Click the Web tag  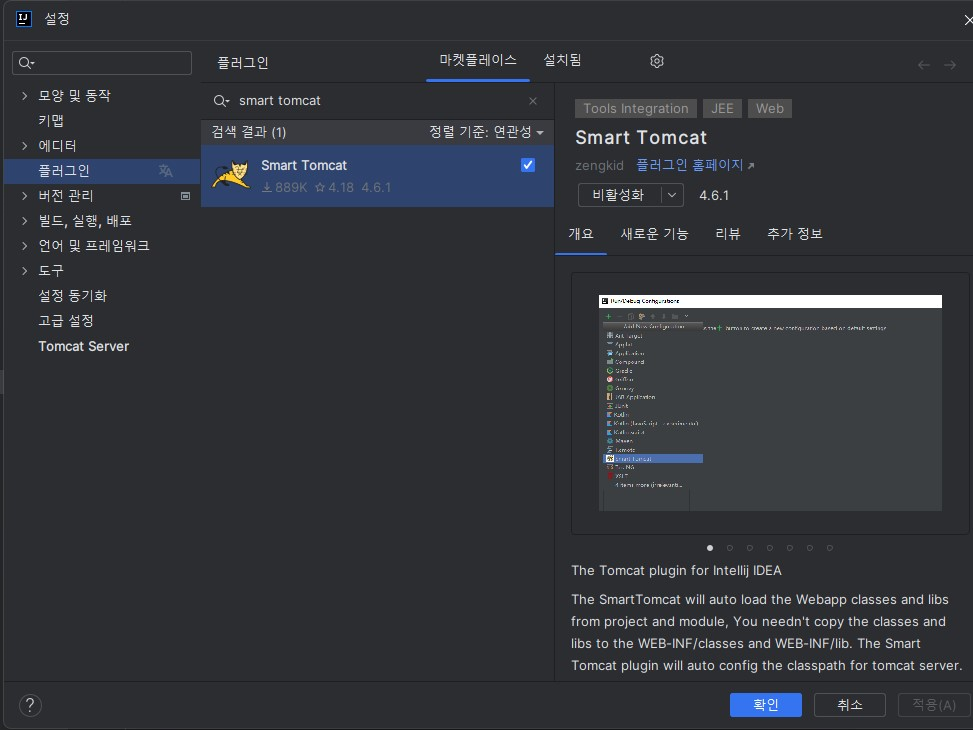(x=769, y=109)
